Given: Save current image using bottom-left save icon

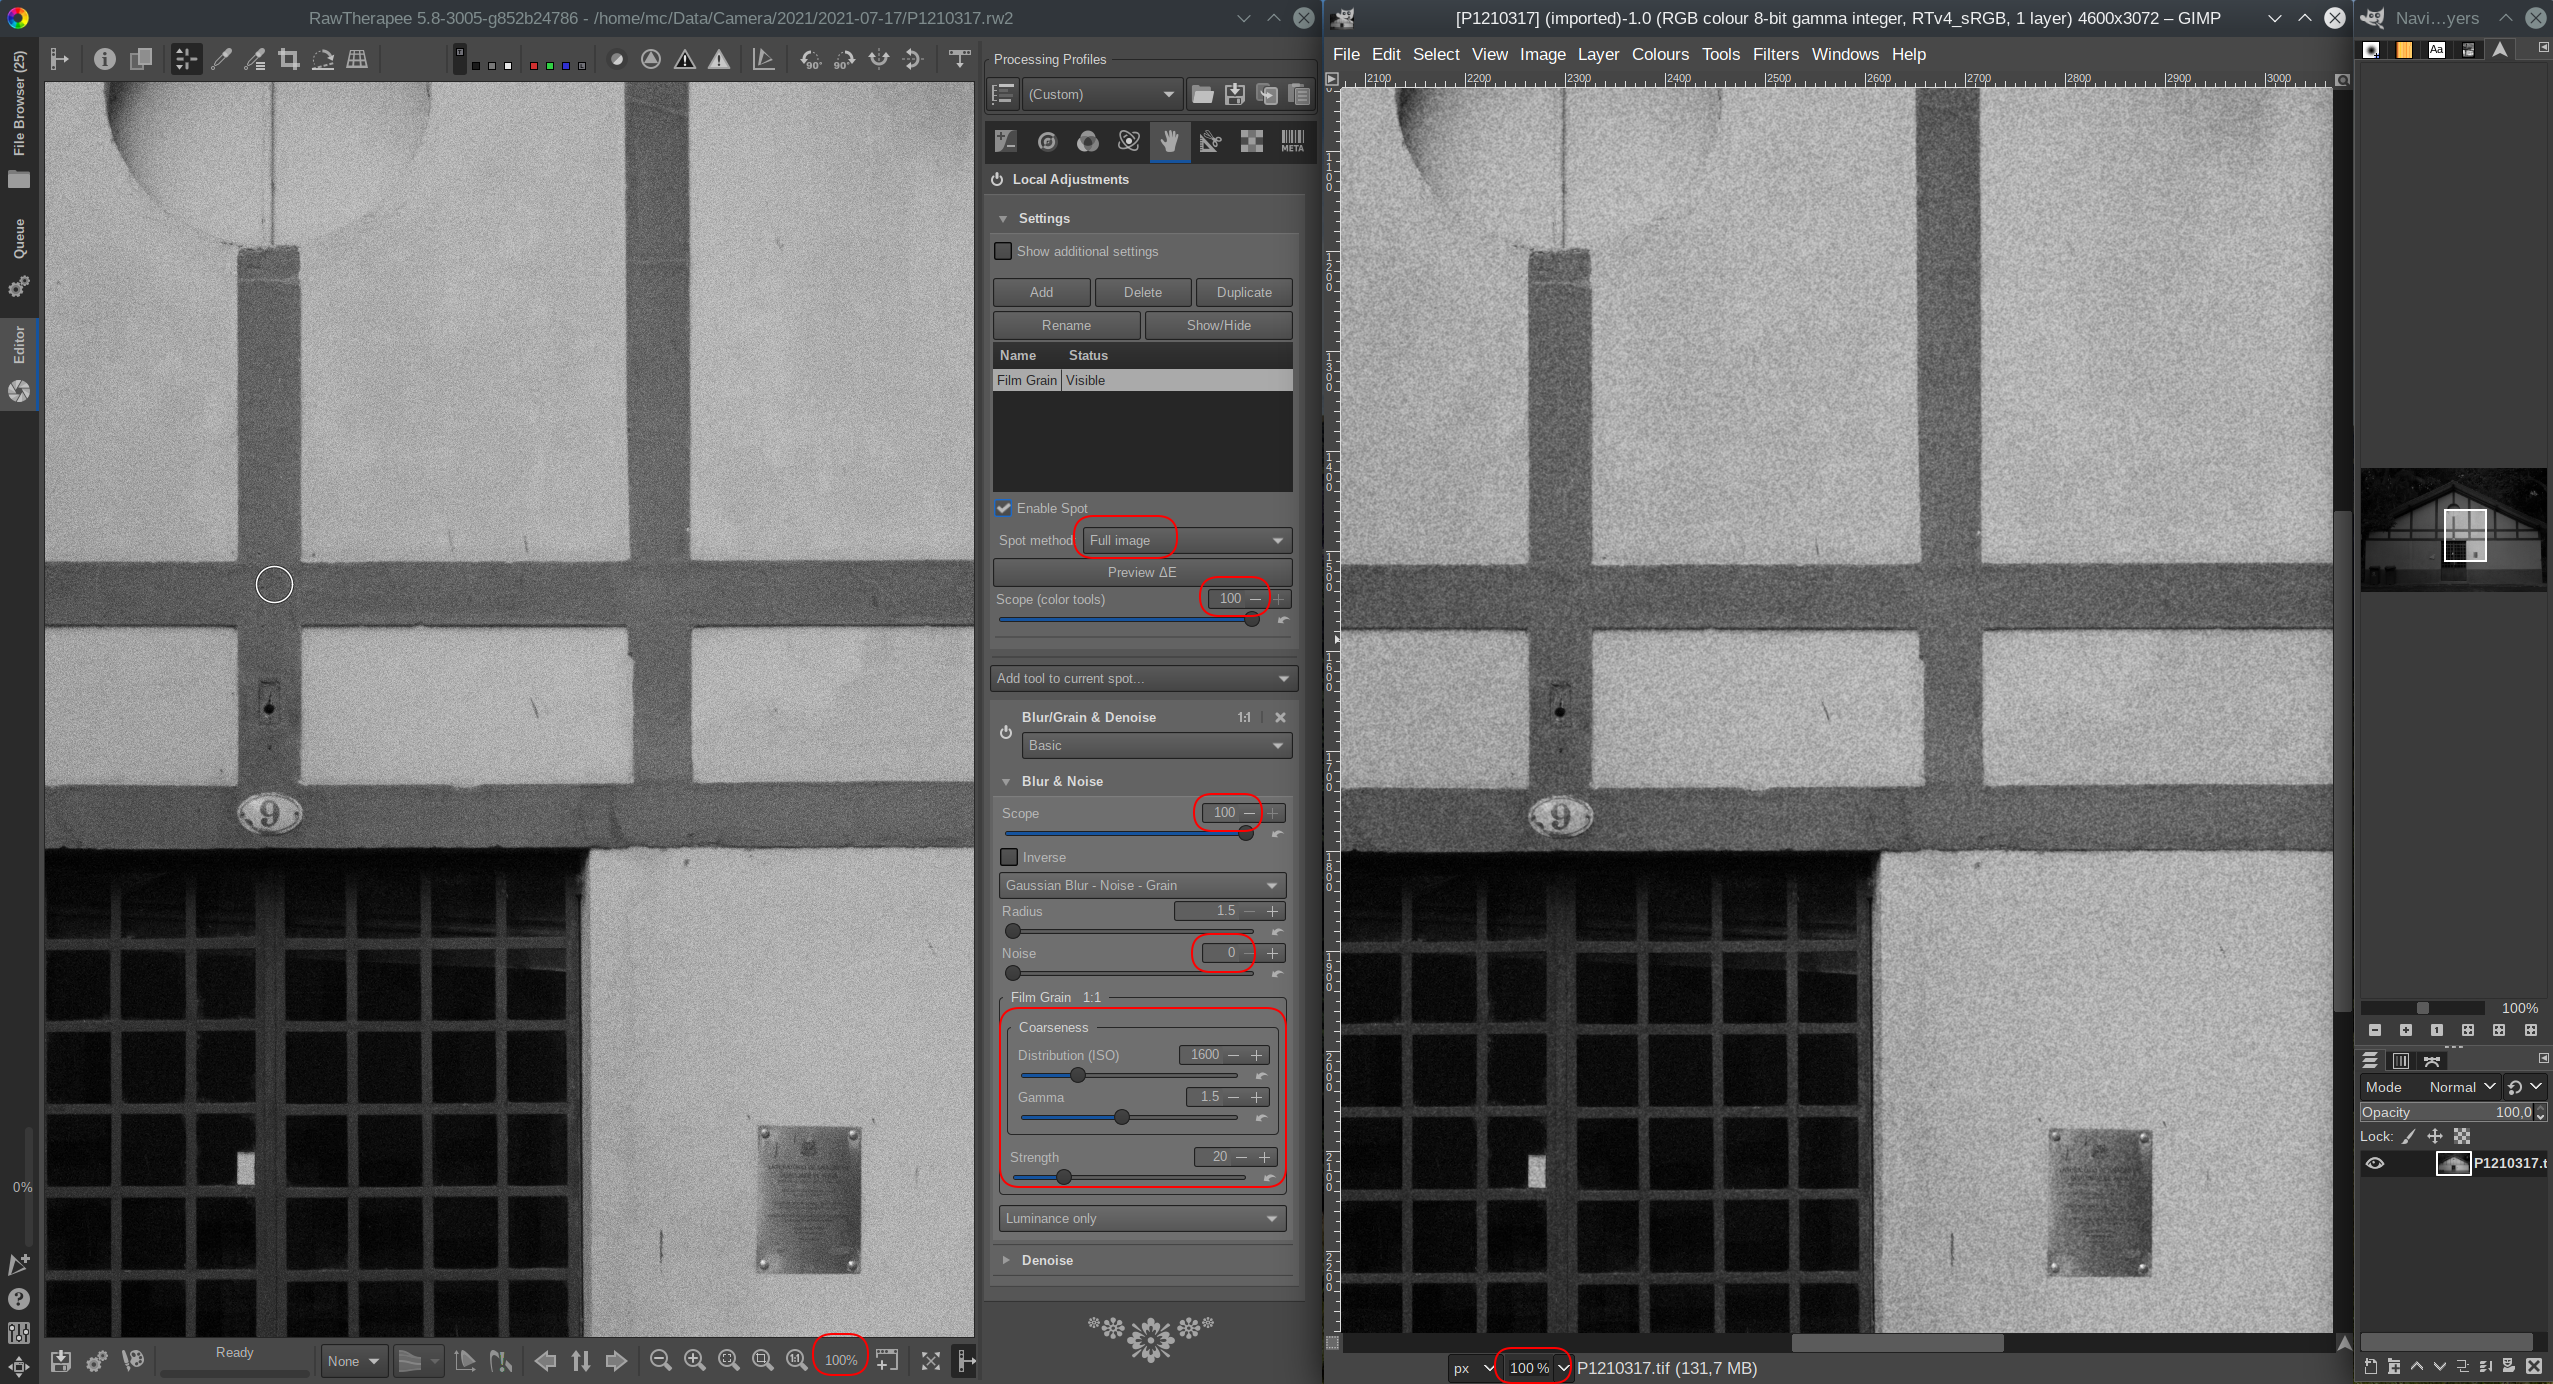Looking at the screenshot, I should point(61,1361).
